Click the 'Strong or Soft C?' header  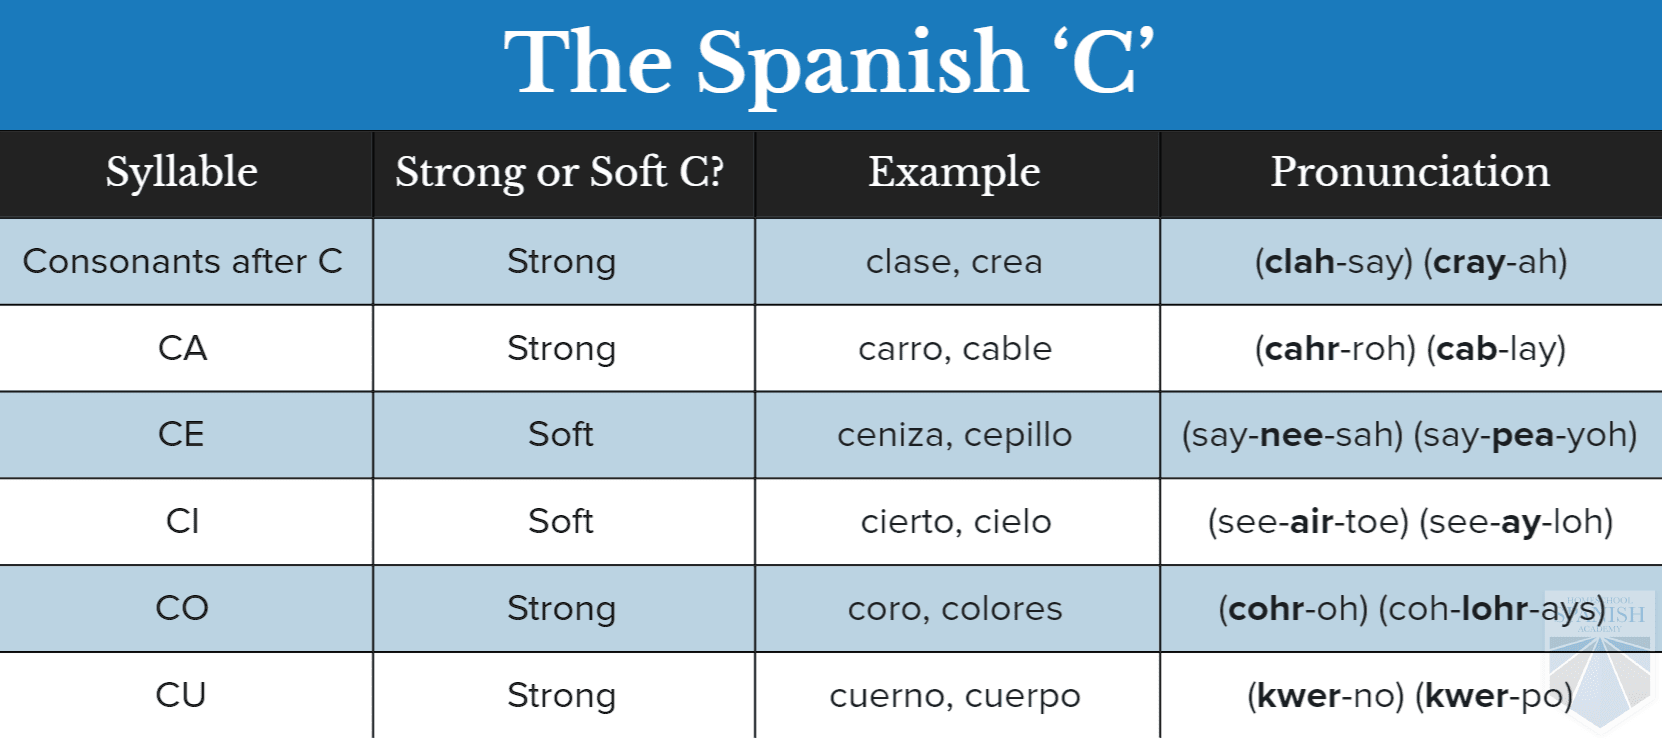[560, 172]
